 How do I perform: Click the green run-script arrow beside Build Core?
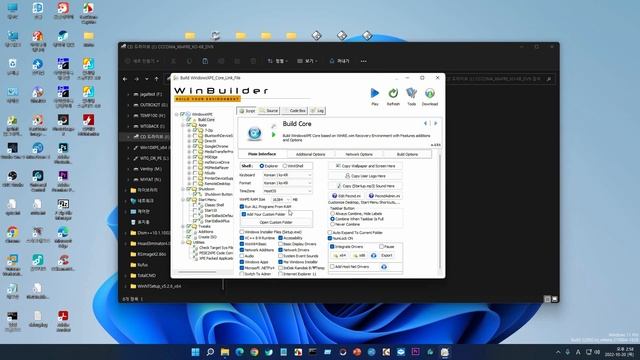tap(273, 134)
